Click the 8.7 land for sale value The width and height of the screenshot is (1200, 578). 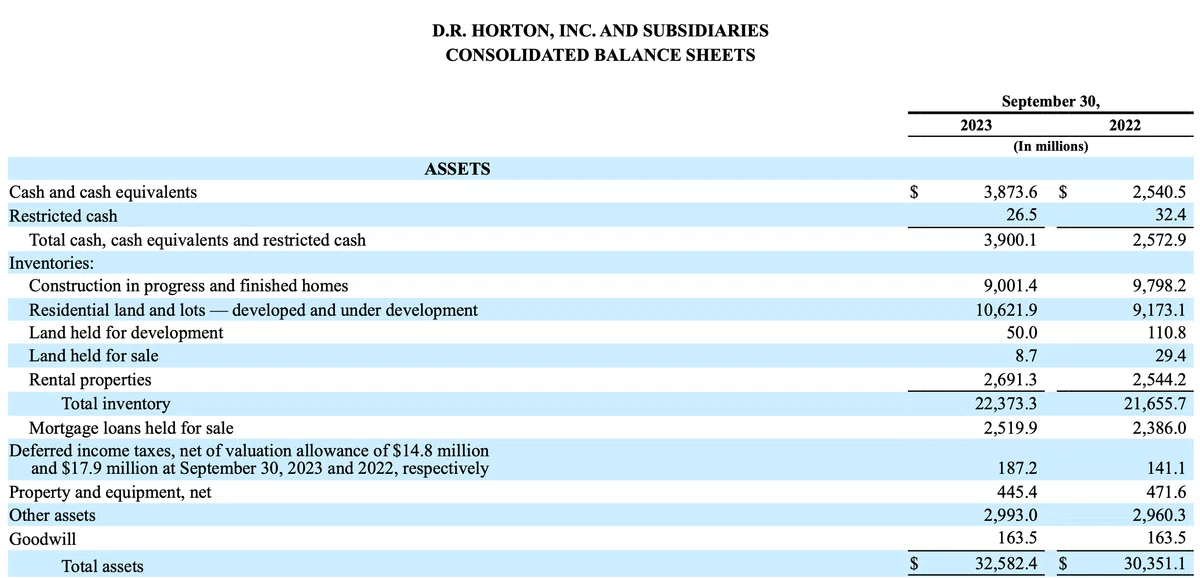1025,356
